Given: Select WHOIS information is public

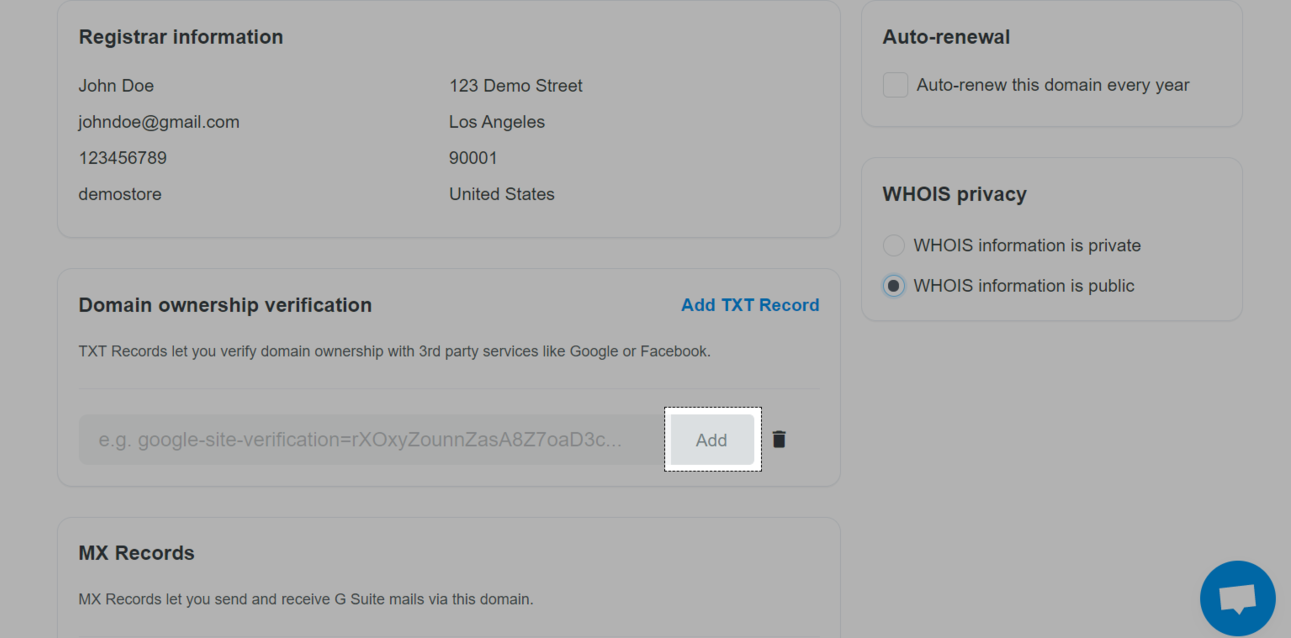Looking at the screenshot, I should [x=894, y=286].
